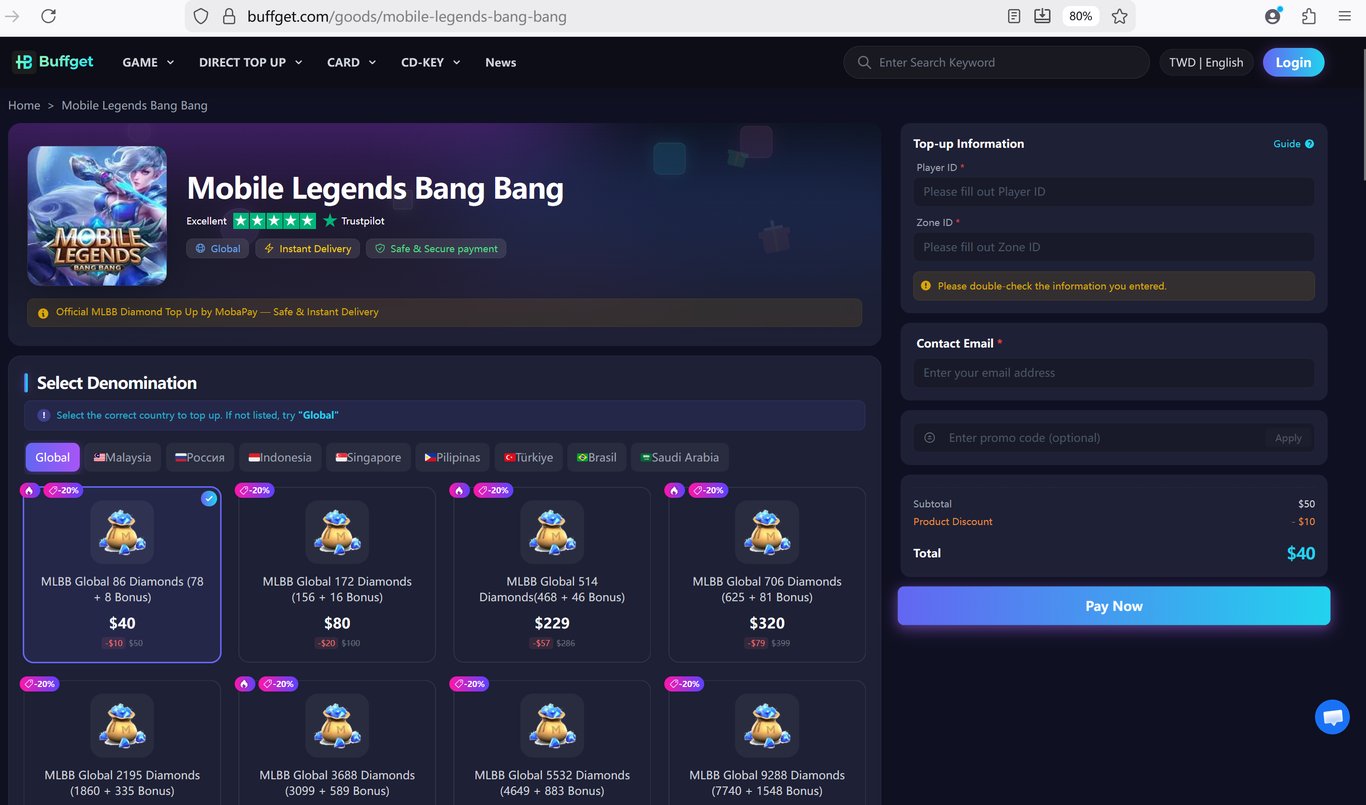Image resolution: width=1366 pixels, height=805 pixels.
Task: Click the Login button
Action: coord(1293,62)
